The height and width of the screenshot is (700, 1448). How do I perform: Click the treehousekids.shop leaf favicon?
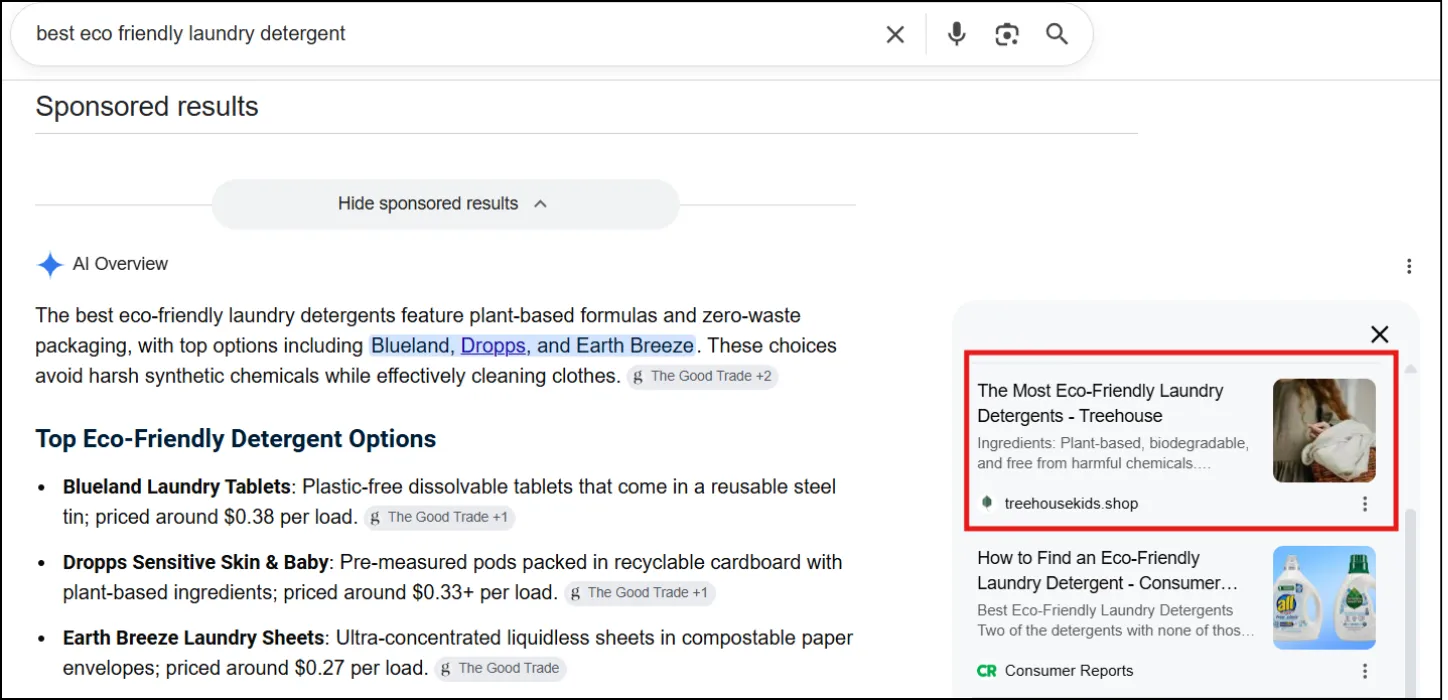[987, 503]
